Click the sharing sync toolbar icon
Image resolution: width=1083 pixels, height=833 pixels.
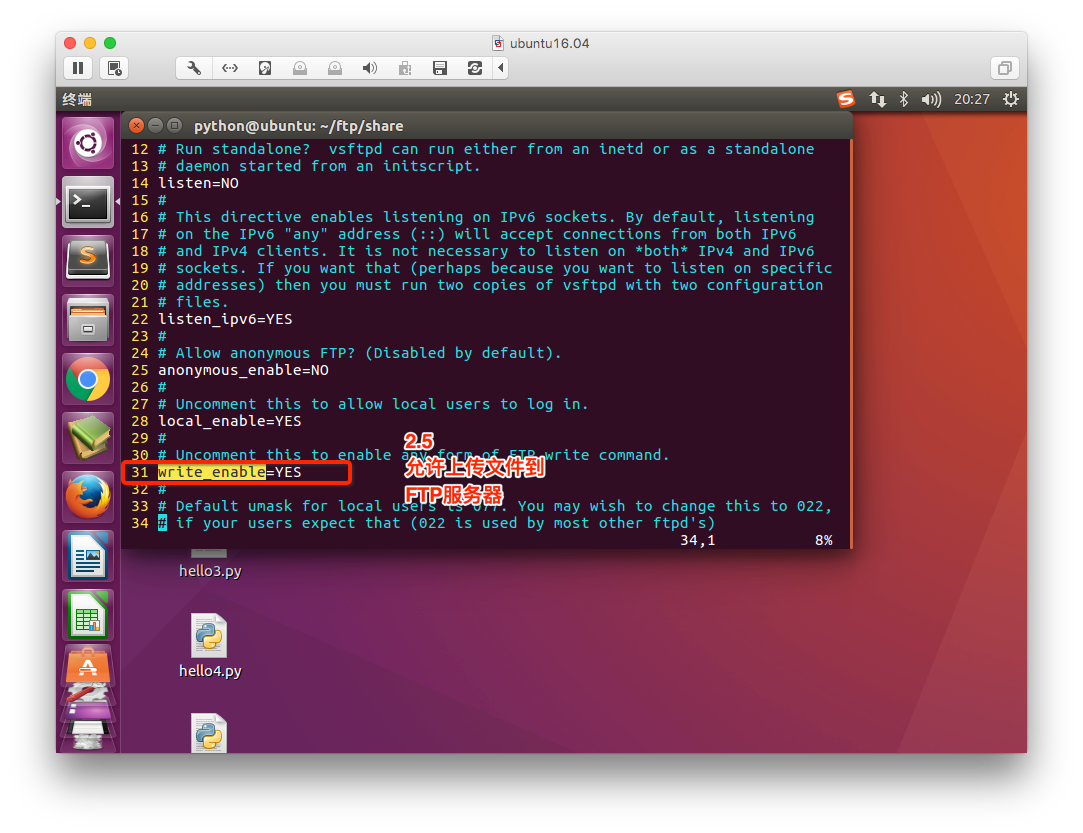tap(475, 68)
